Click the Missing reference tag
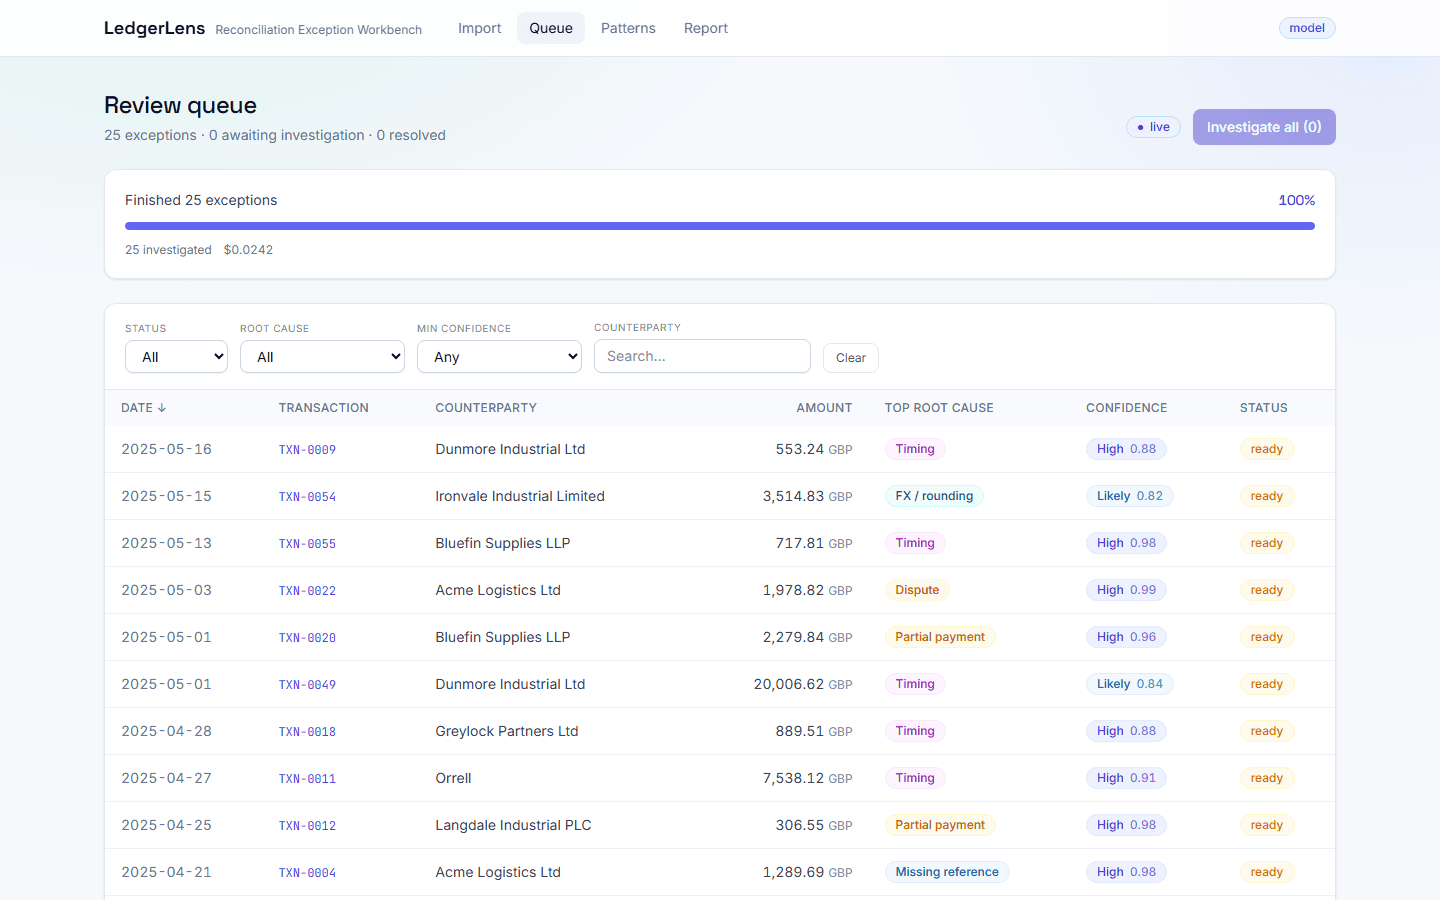The height and width of the screenshot is (900, 1440). [947, 872]
